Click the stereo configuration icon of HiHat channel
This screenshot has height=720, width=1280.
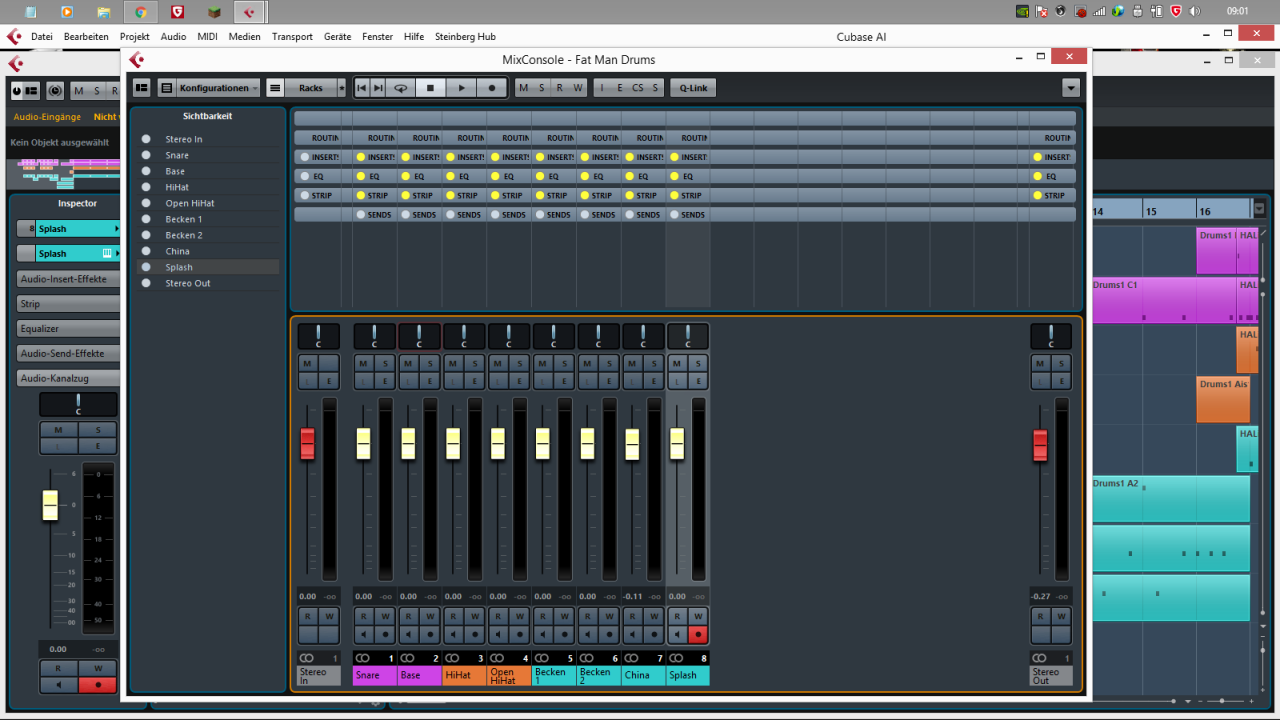click(x=453, y=657)
